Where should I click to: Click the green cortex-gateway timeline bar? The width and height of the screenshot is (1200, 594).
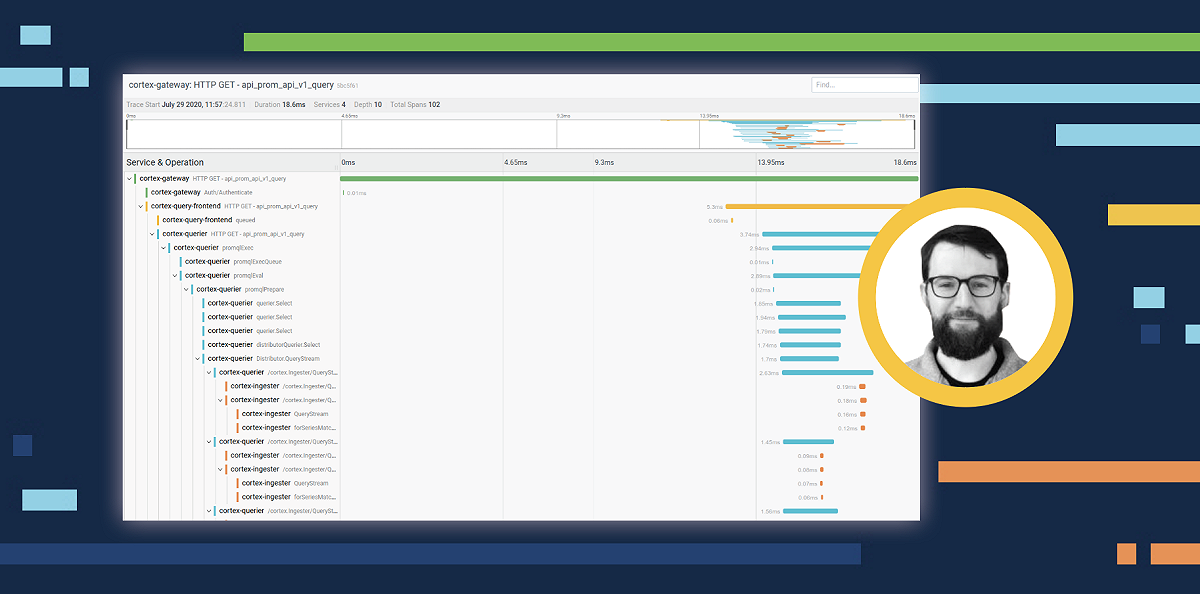click(629, 178)
